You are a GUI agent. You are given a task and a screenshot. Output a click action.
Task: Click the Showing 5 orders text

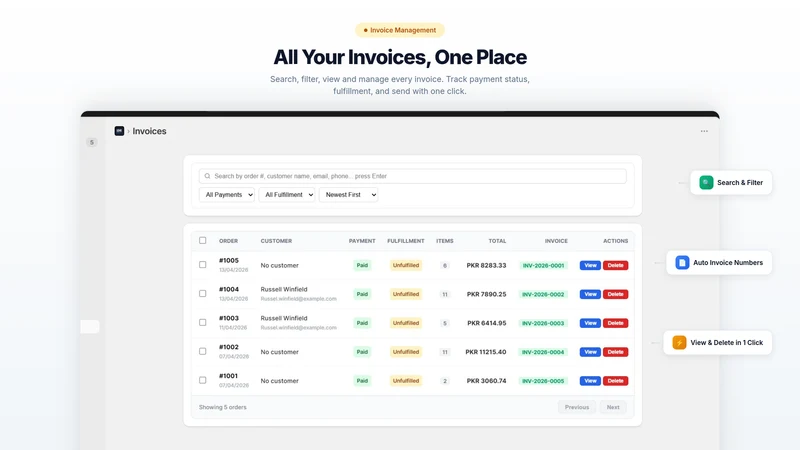point(222,407)
